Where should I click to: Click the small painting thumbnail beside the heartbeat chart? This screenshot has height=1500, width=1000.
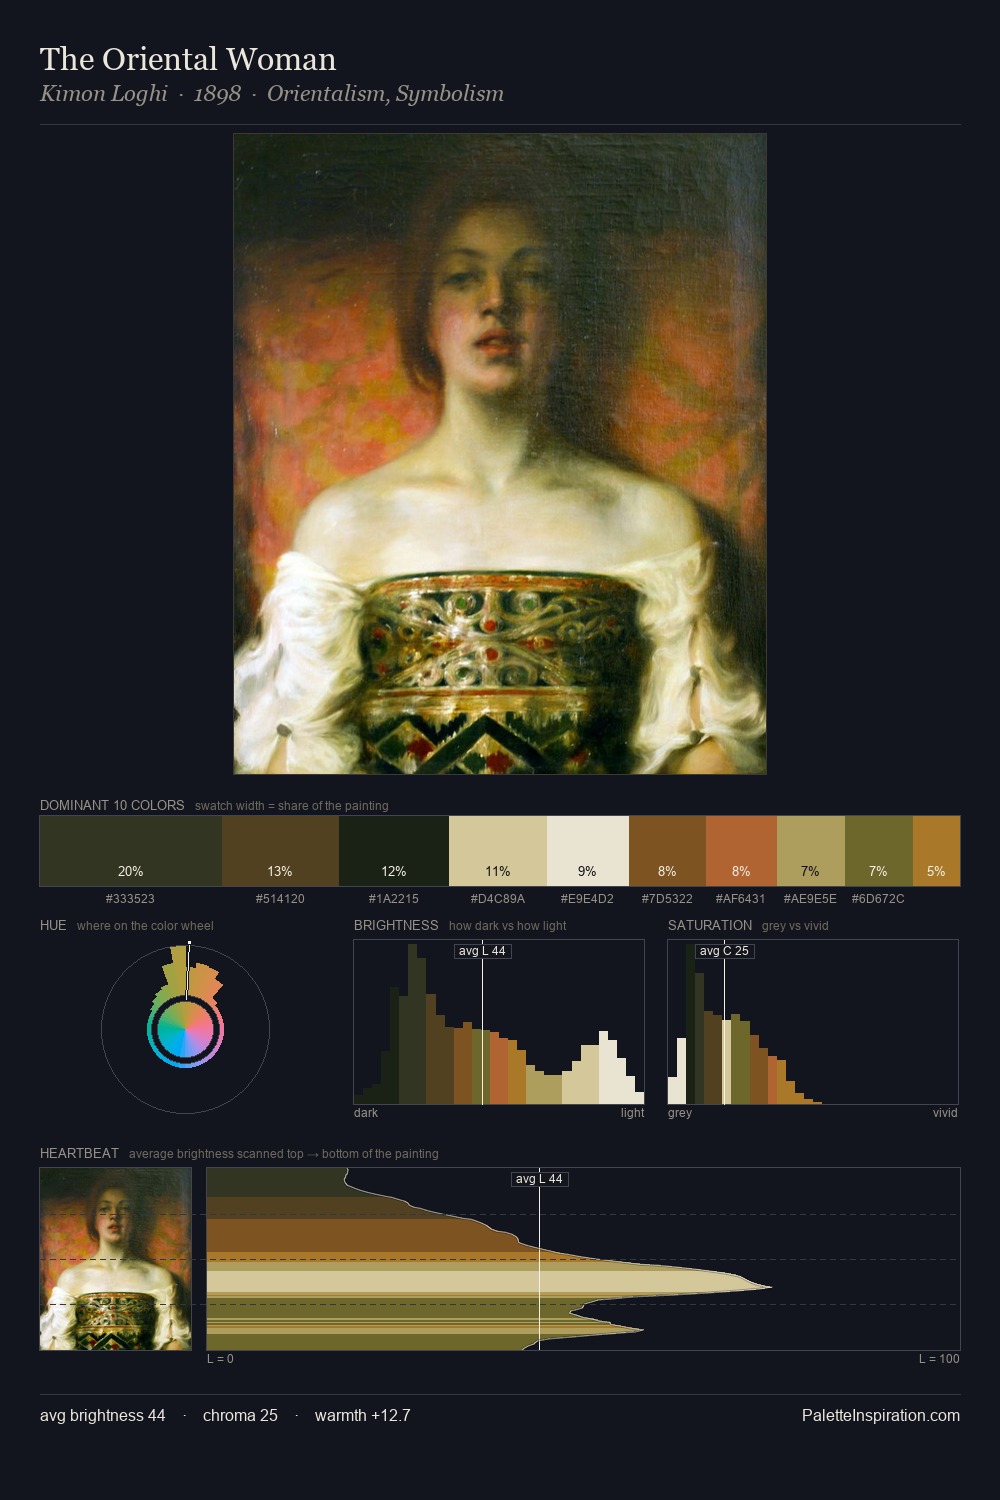[115, 1259]
